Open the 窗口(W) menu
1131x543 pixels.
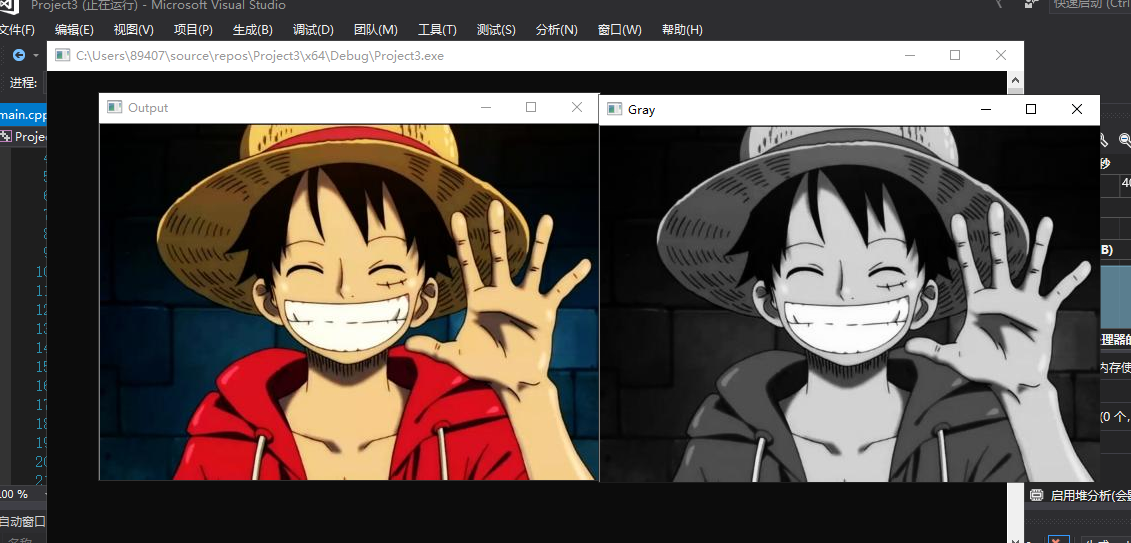[x=619, y=30]
